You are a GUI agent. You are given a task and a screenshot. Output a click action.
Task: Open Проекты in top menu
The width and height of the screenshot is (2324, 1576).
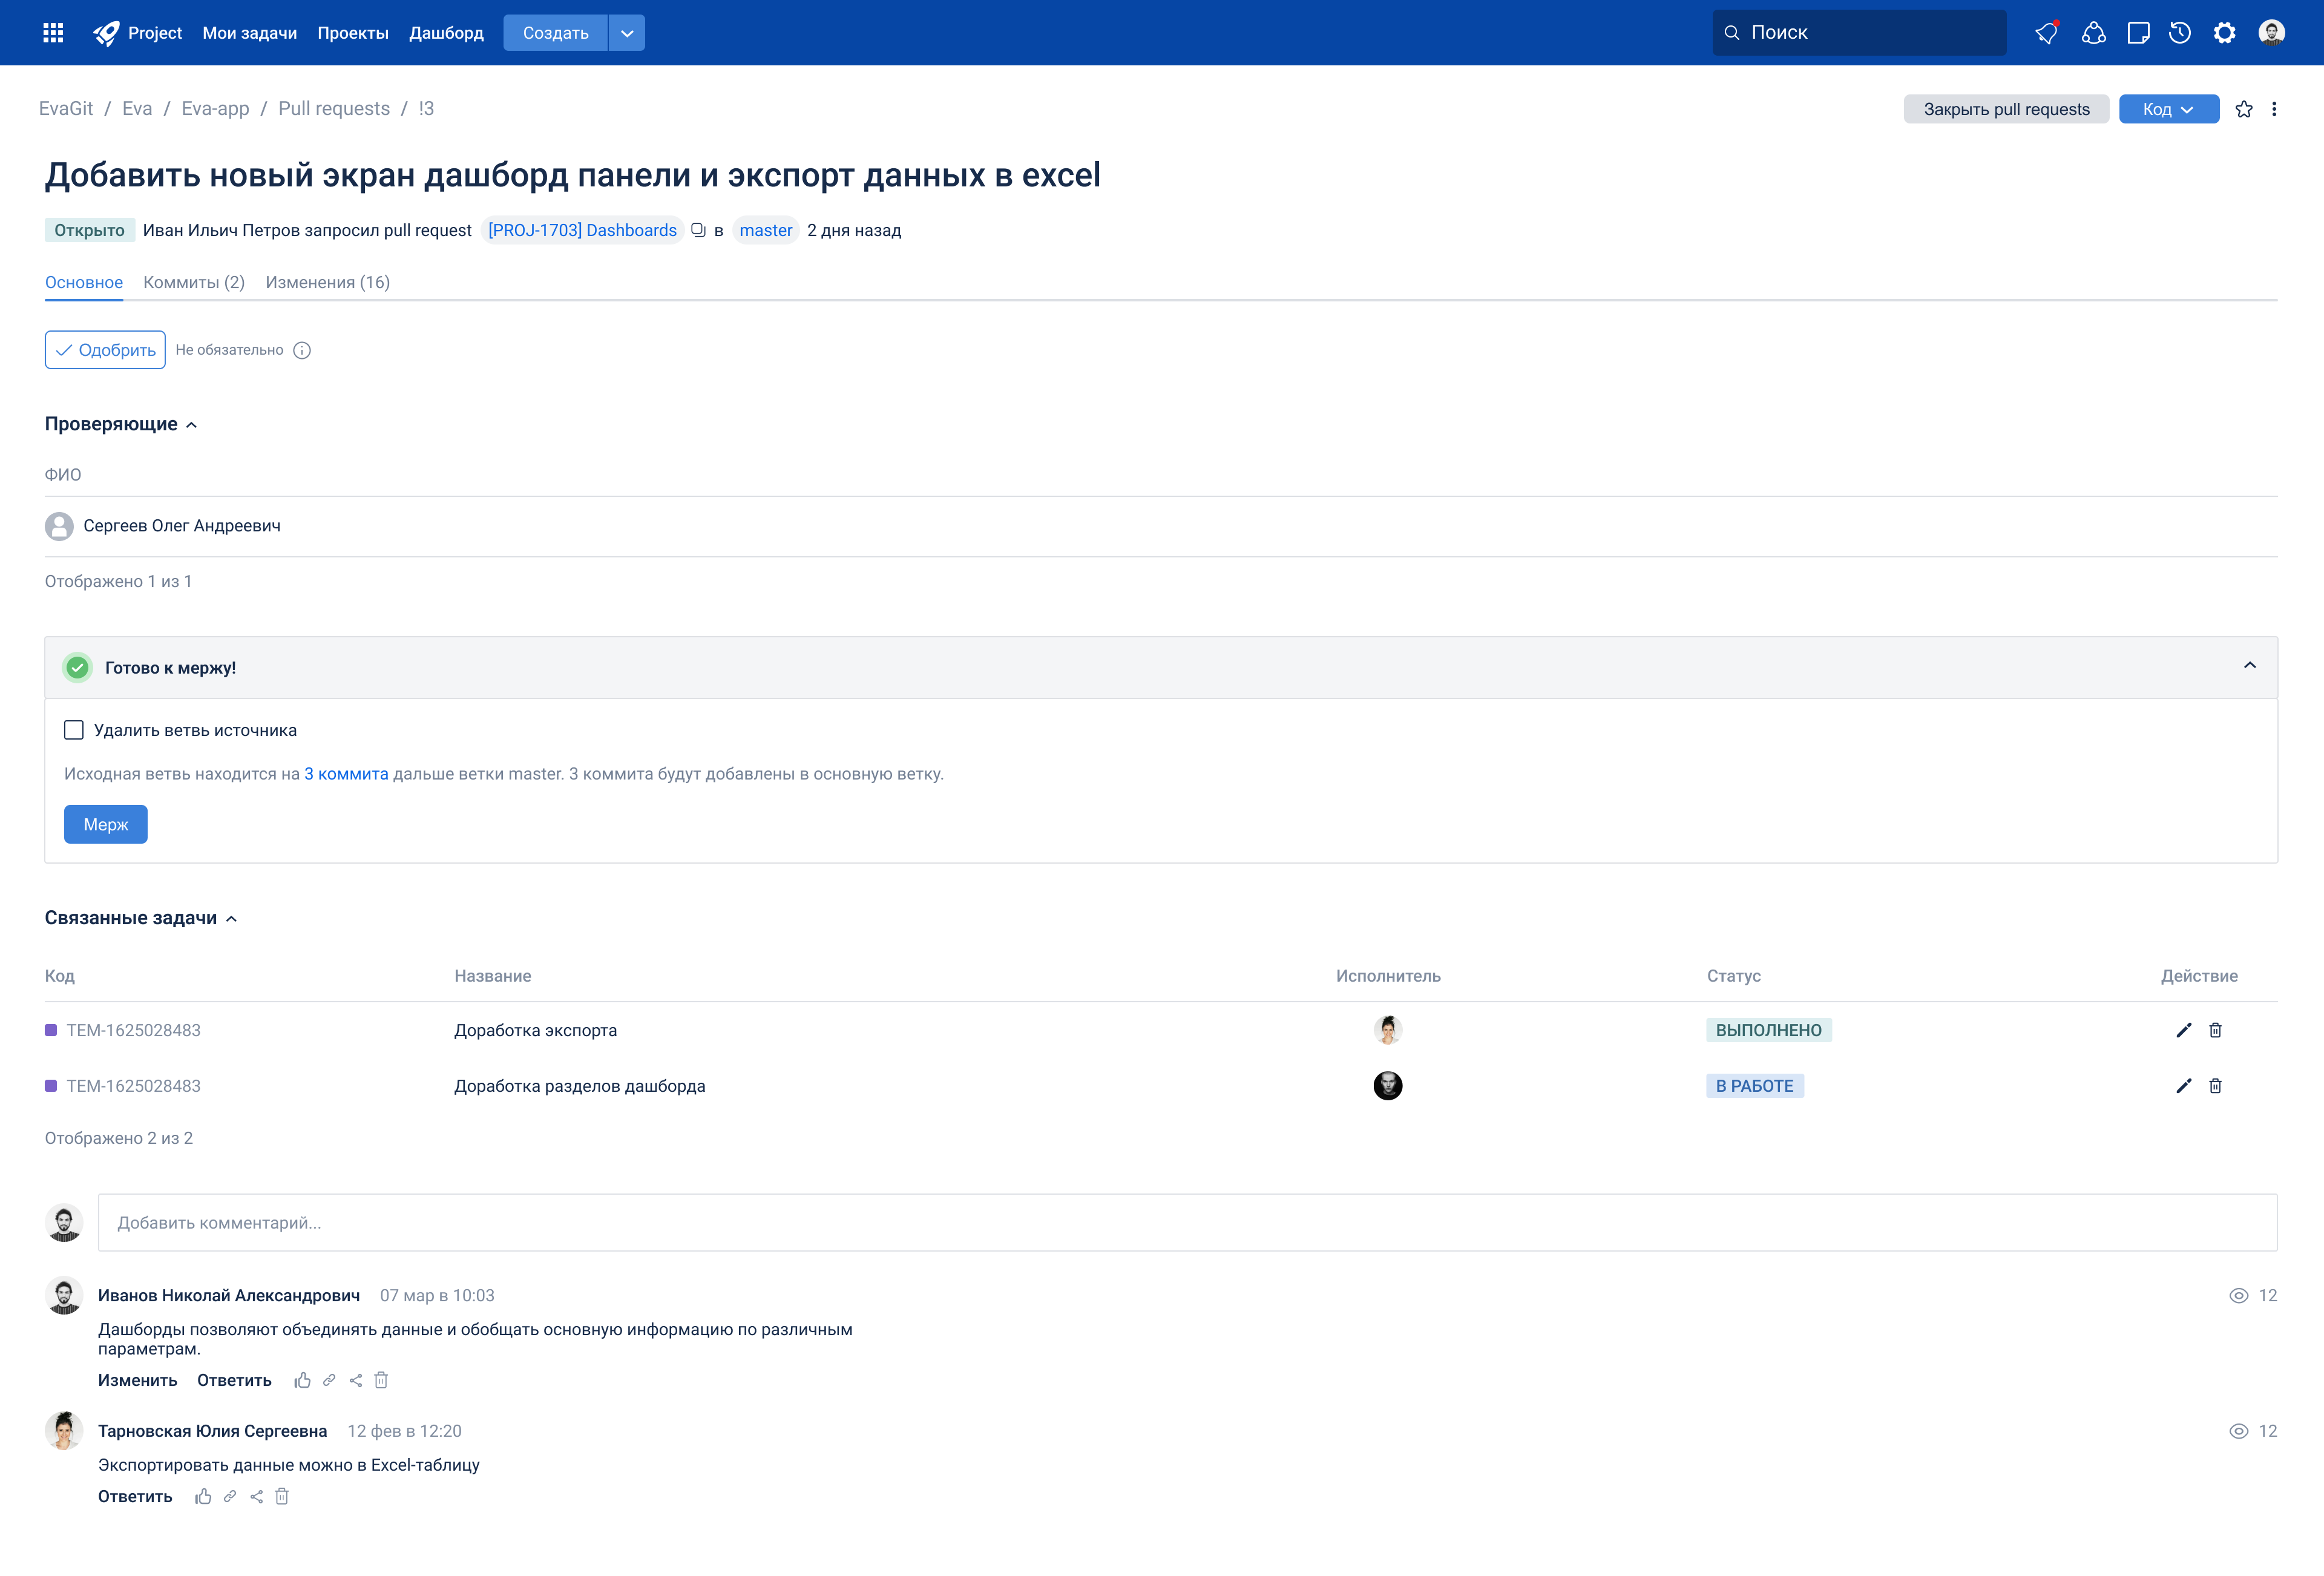(x=353, y=33)
